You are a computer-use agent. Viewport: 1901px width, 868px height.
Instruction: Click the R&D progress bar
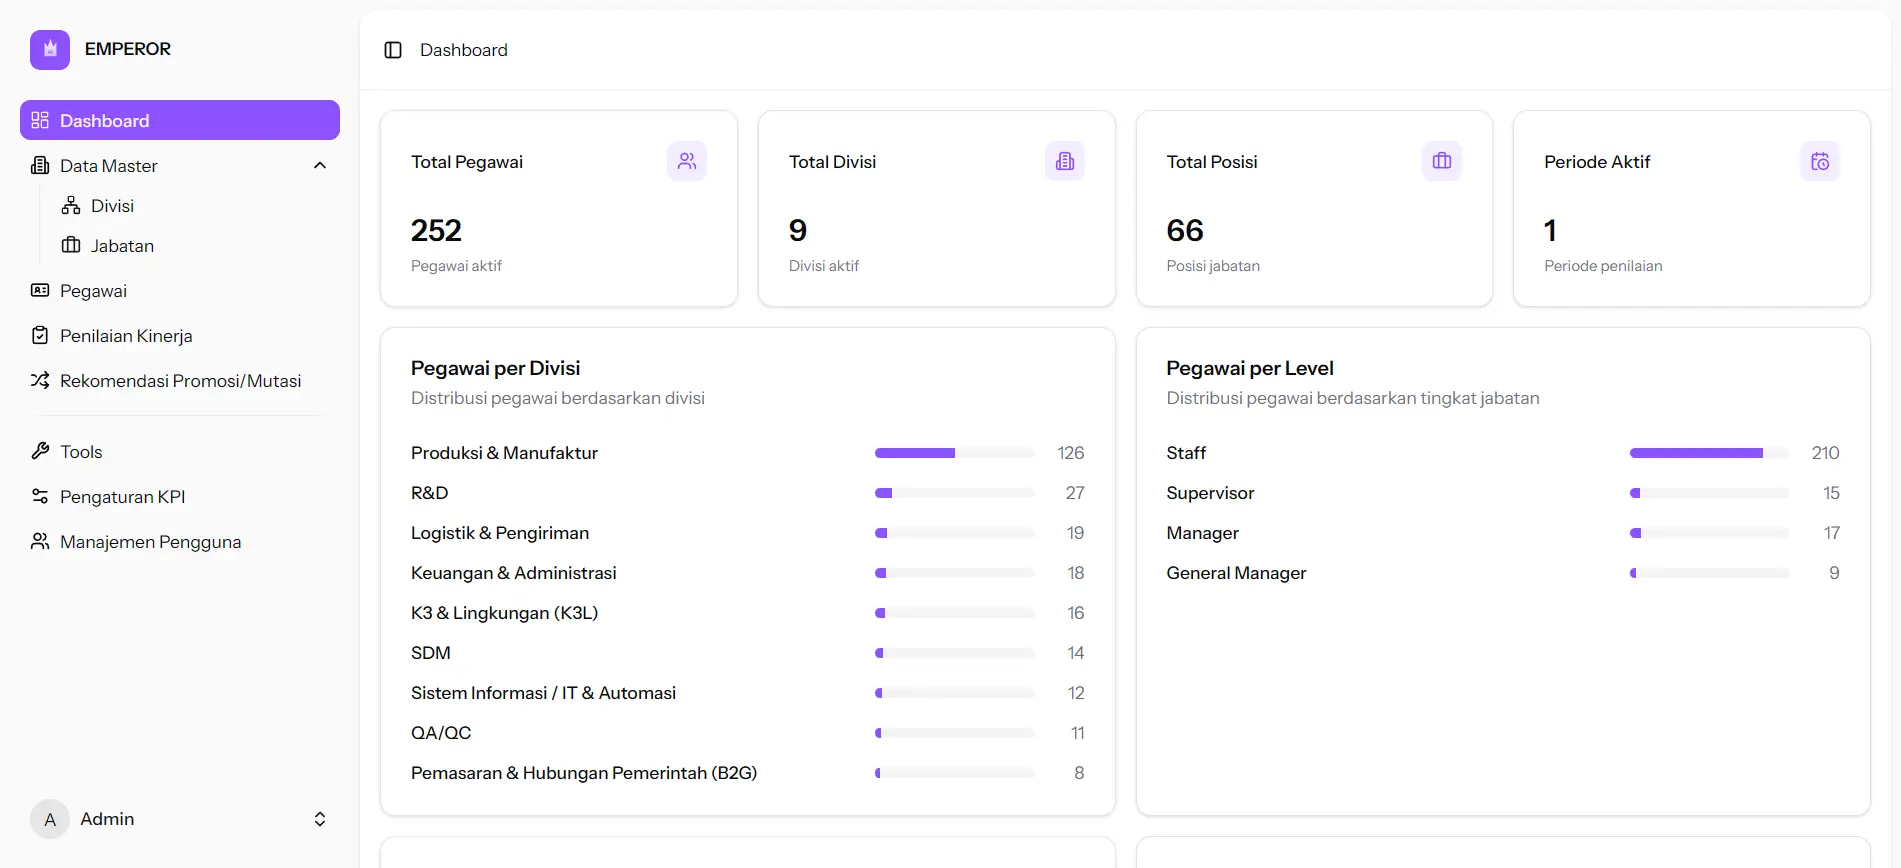[x=954, y=493]
